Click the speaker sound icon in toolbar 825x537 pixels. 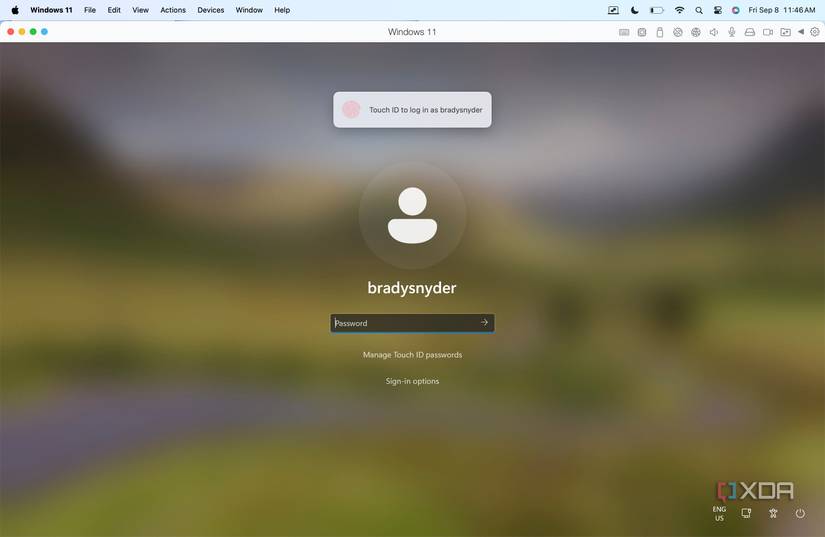coord(713,32)
